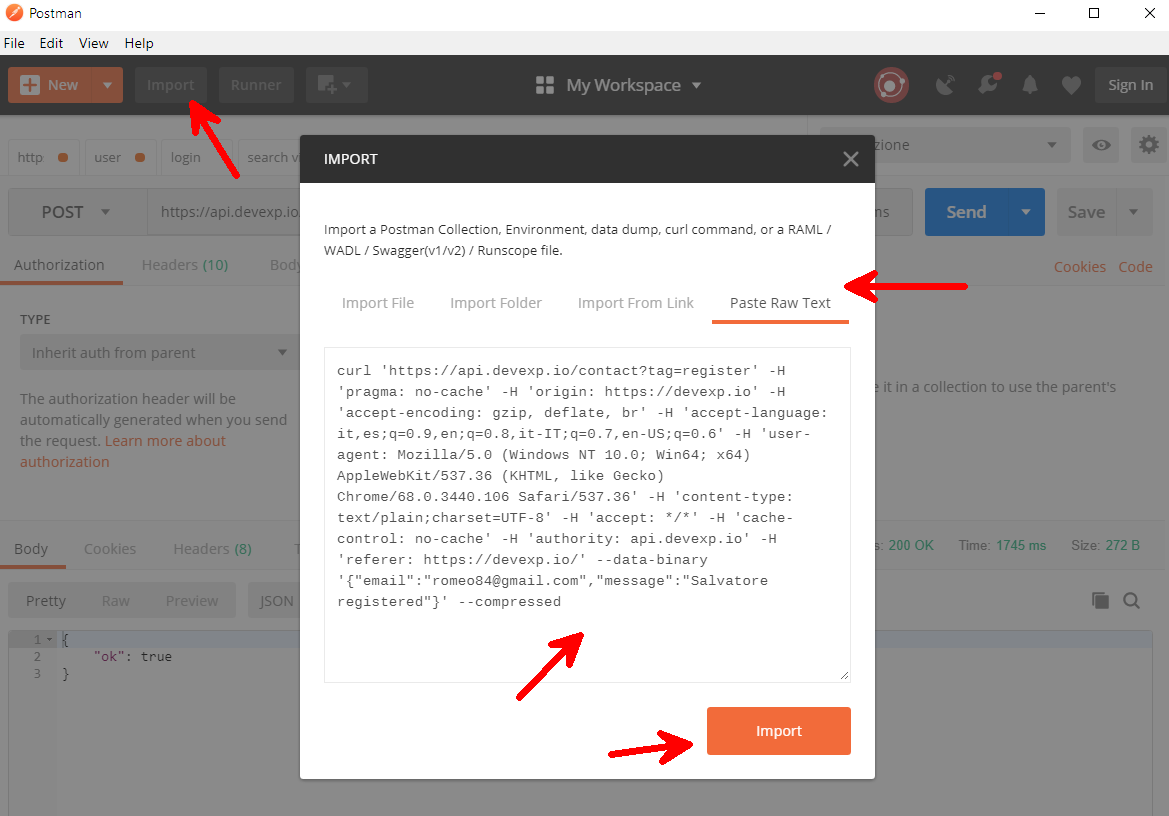Viewport: 1169px width, 816px height.
Task: Open the POST method dropdown
Action: point(77,212)
